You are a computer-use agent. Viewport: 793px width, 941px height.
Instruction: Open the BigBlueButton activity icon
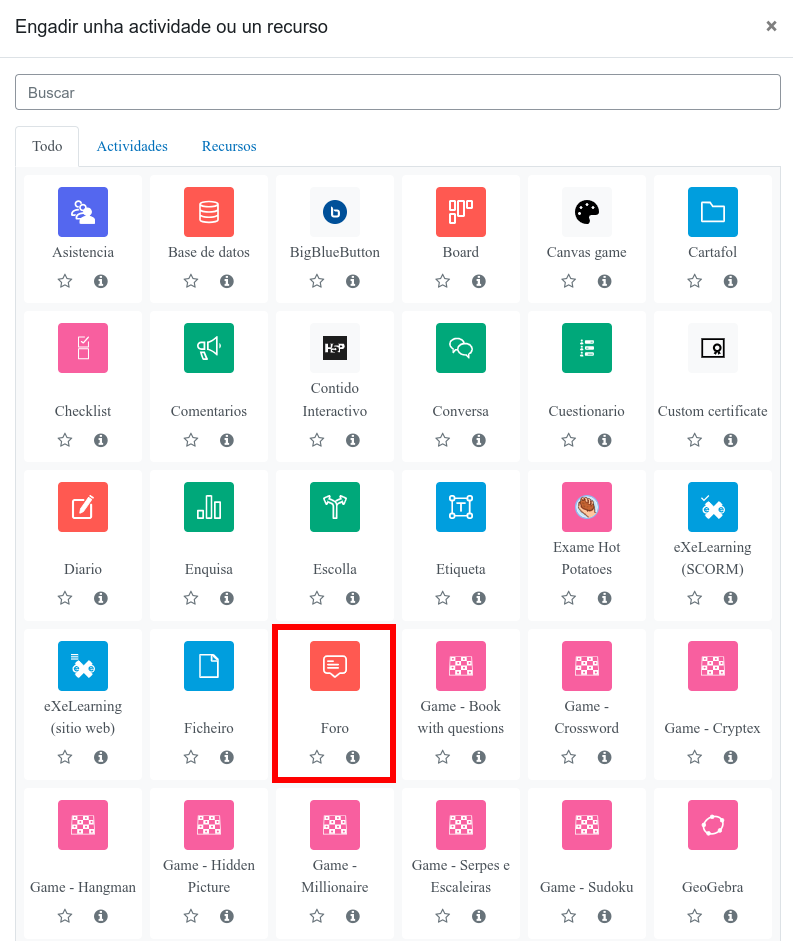point(335,212)
